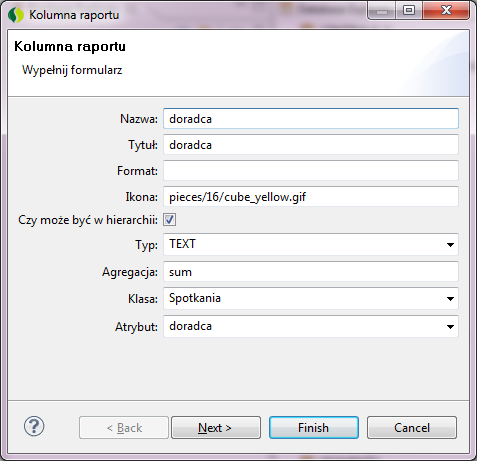Click the 'Czy może być w hierarchii:' label
This screenshot has height=461, width=477.
click(88, 220)
